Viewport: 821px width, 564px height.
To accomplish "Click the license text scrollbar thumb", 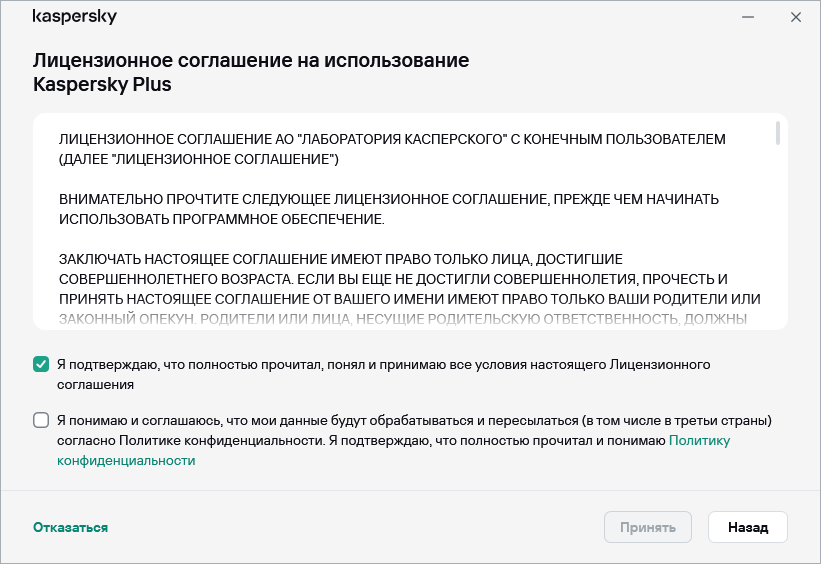I will [x=778, y=133].
